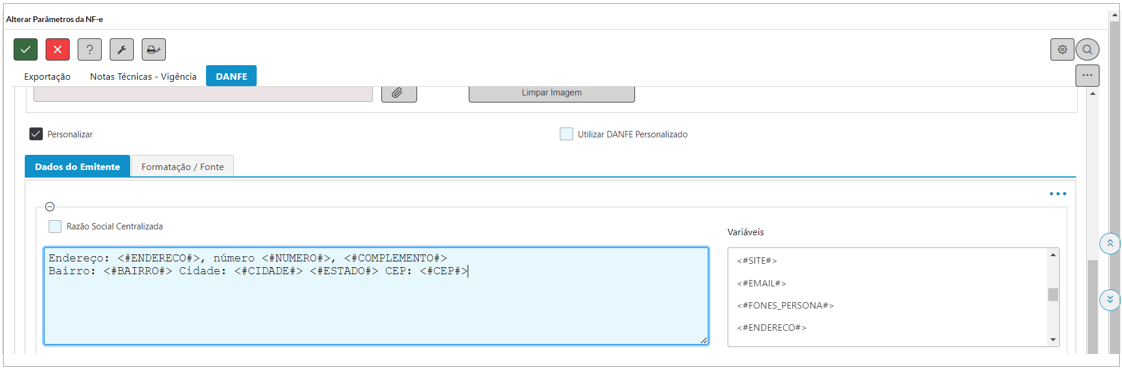Confirm changes with the green checkmark button
Screen dimensions: 1122x369
click(26, 49)
